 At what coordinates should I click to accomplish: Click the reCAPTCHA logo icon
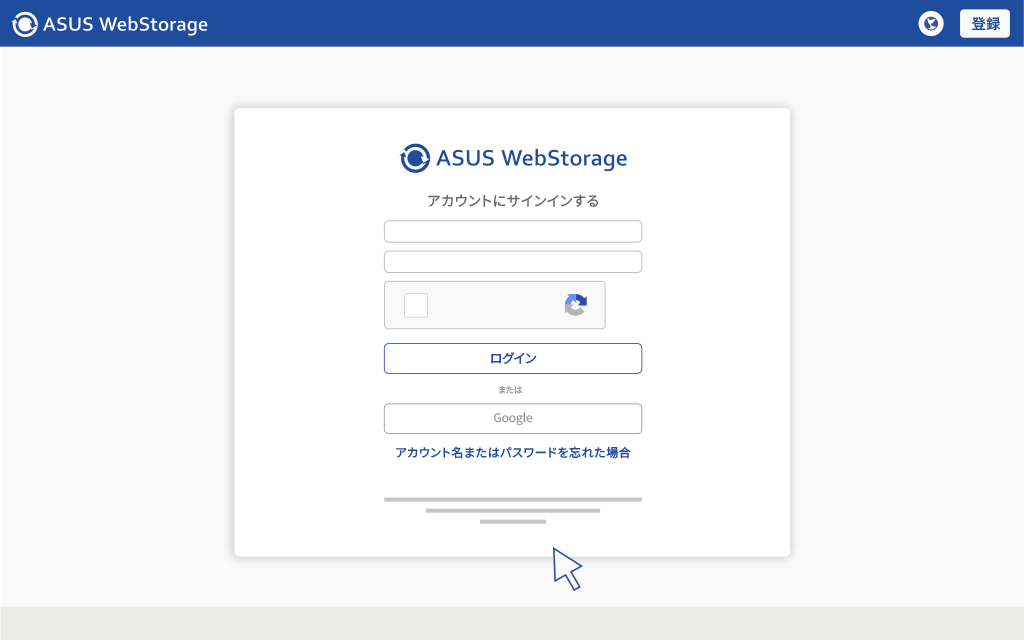575,305
